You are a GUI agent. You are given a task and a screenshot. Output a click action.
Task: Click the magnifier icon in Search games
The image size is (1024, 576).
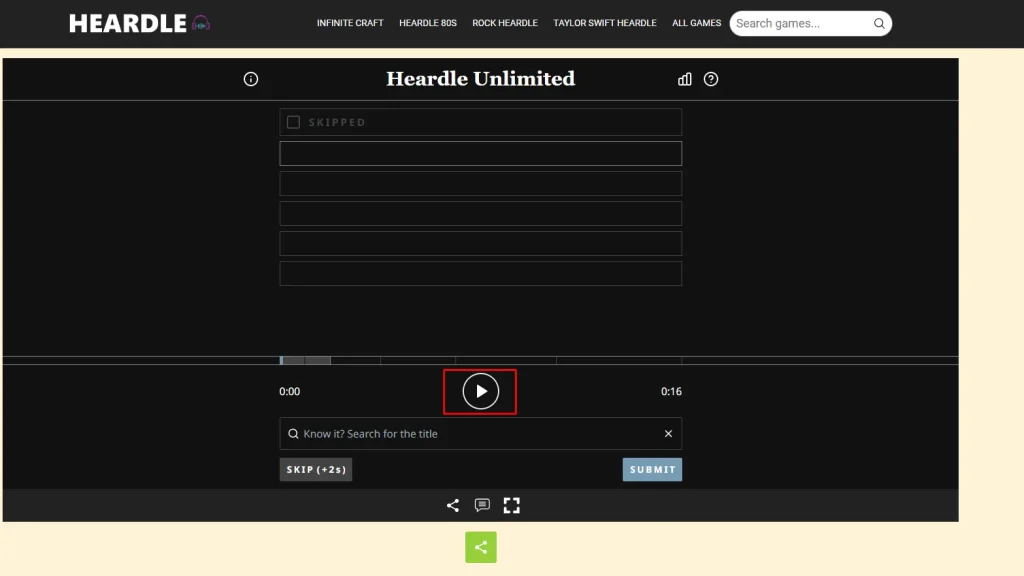point(879,23)
